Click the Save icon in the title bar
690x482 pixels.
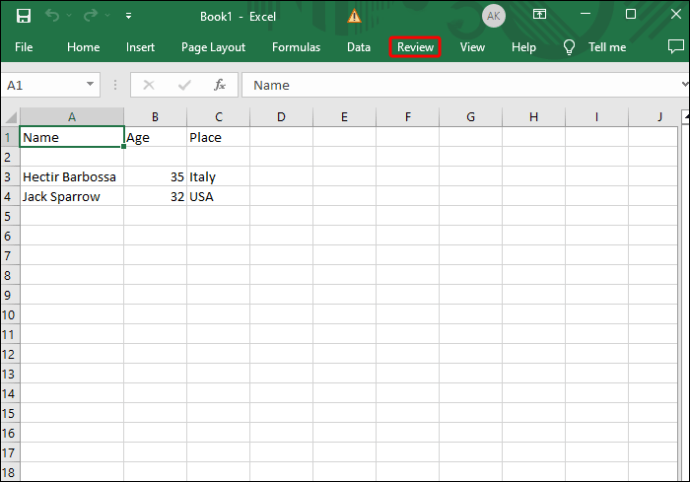(x=23, y=16)
